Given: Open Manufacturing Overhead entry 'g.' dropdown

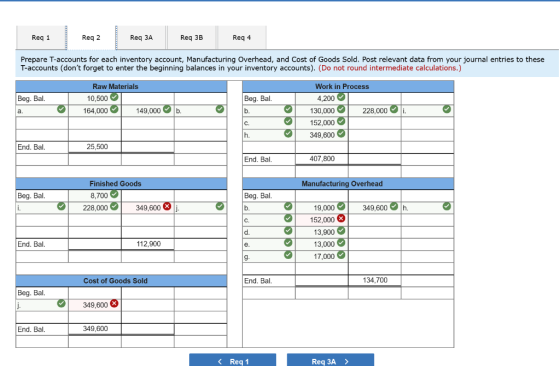Looking at the screenshot, I should coord(269,256).
